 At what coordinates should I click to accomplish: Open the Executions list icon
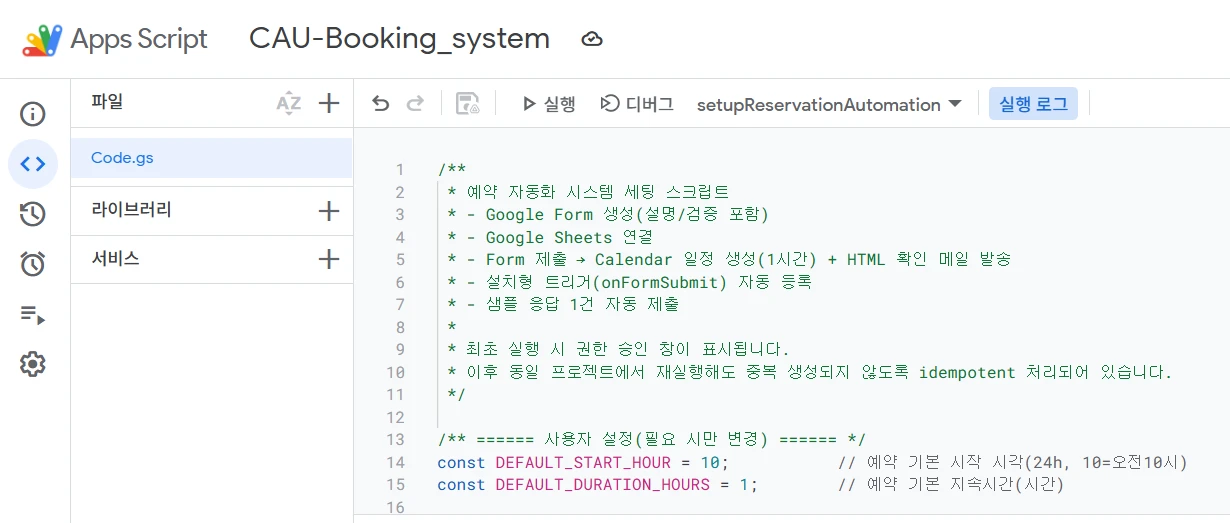33,315
